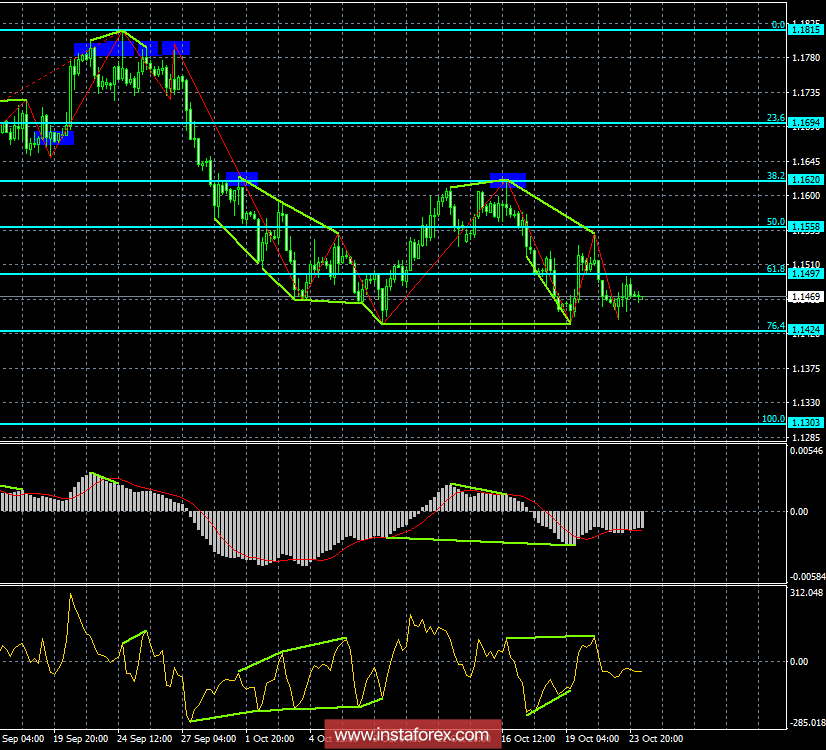
Task: Click the 1.1694 Fibonacci price tag
Action: point(805,124)
